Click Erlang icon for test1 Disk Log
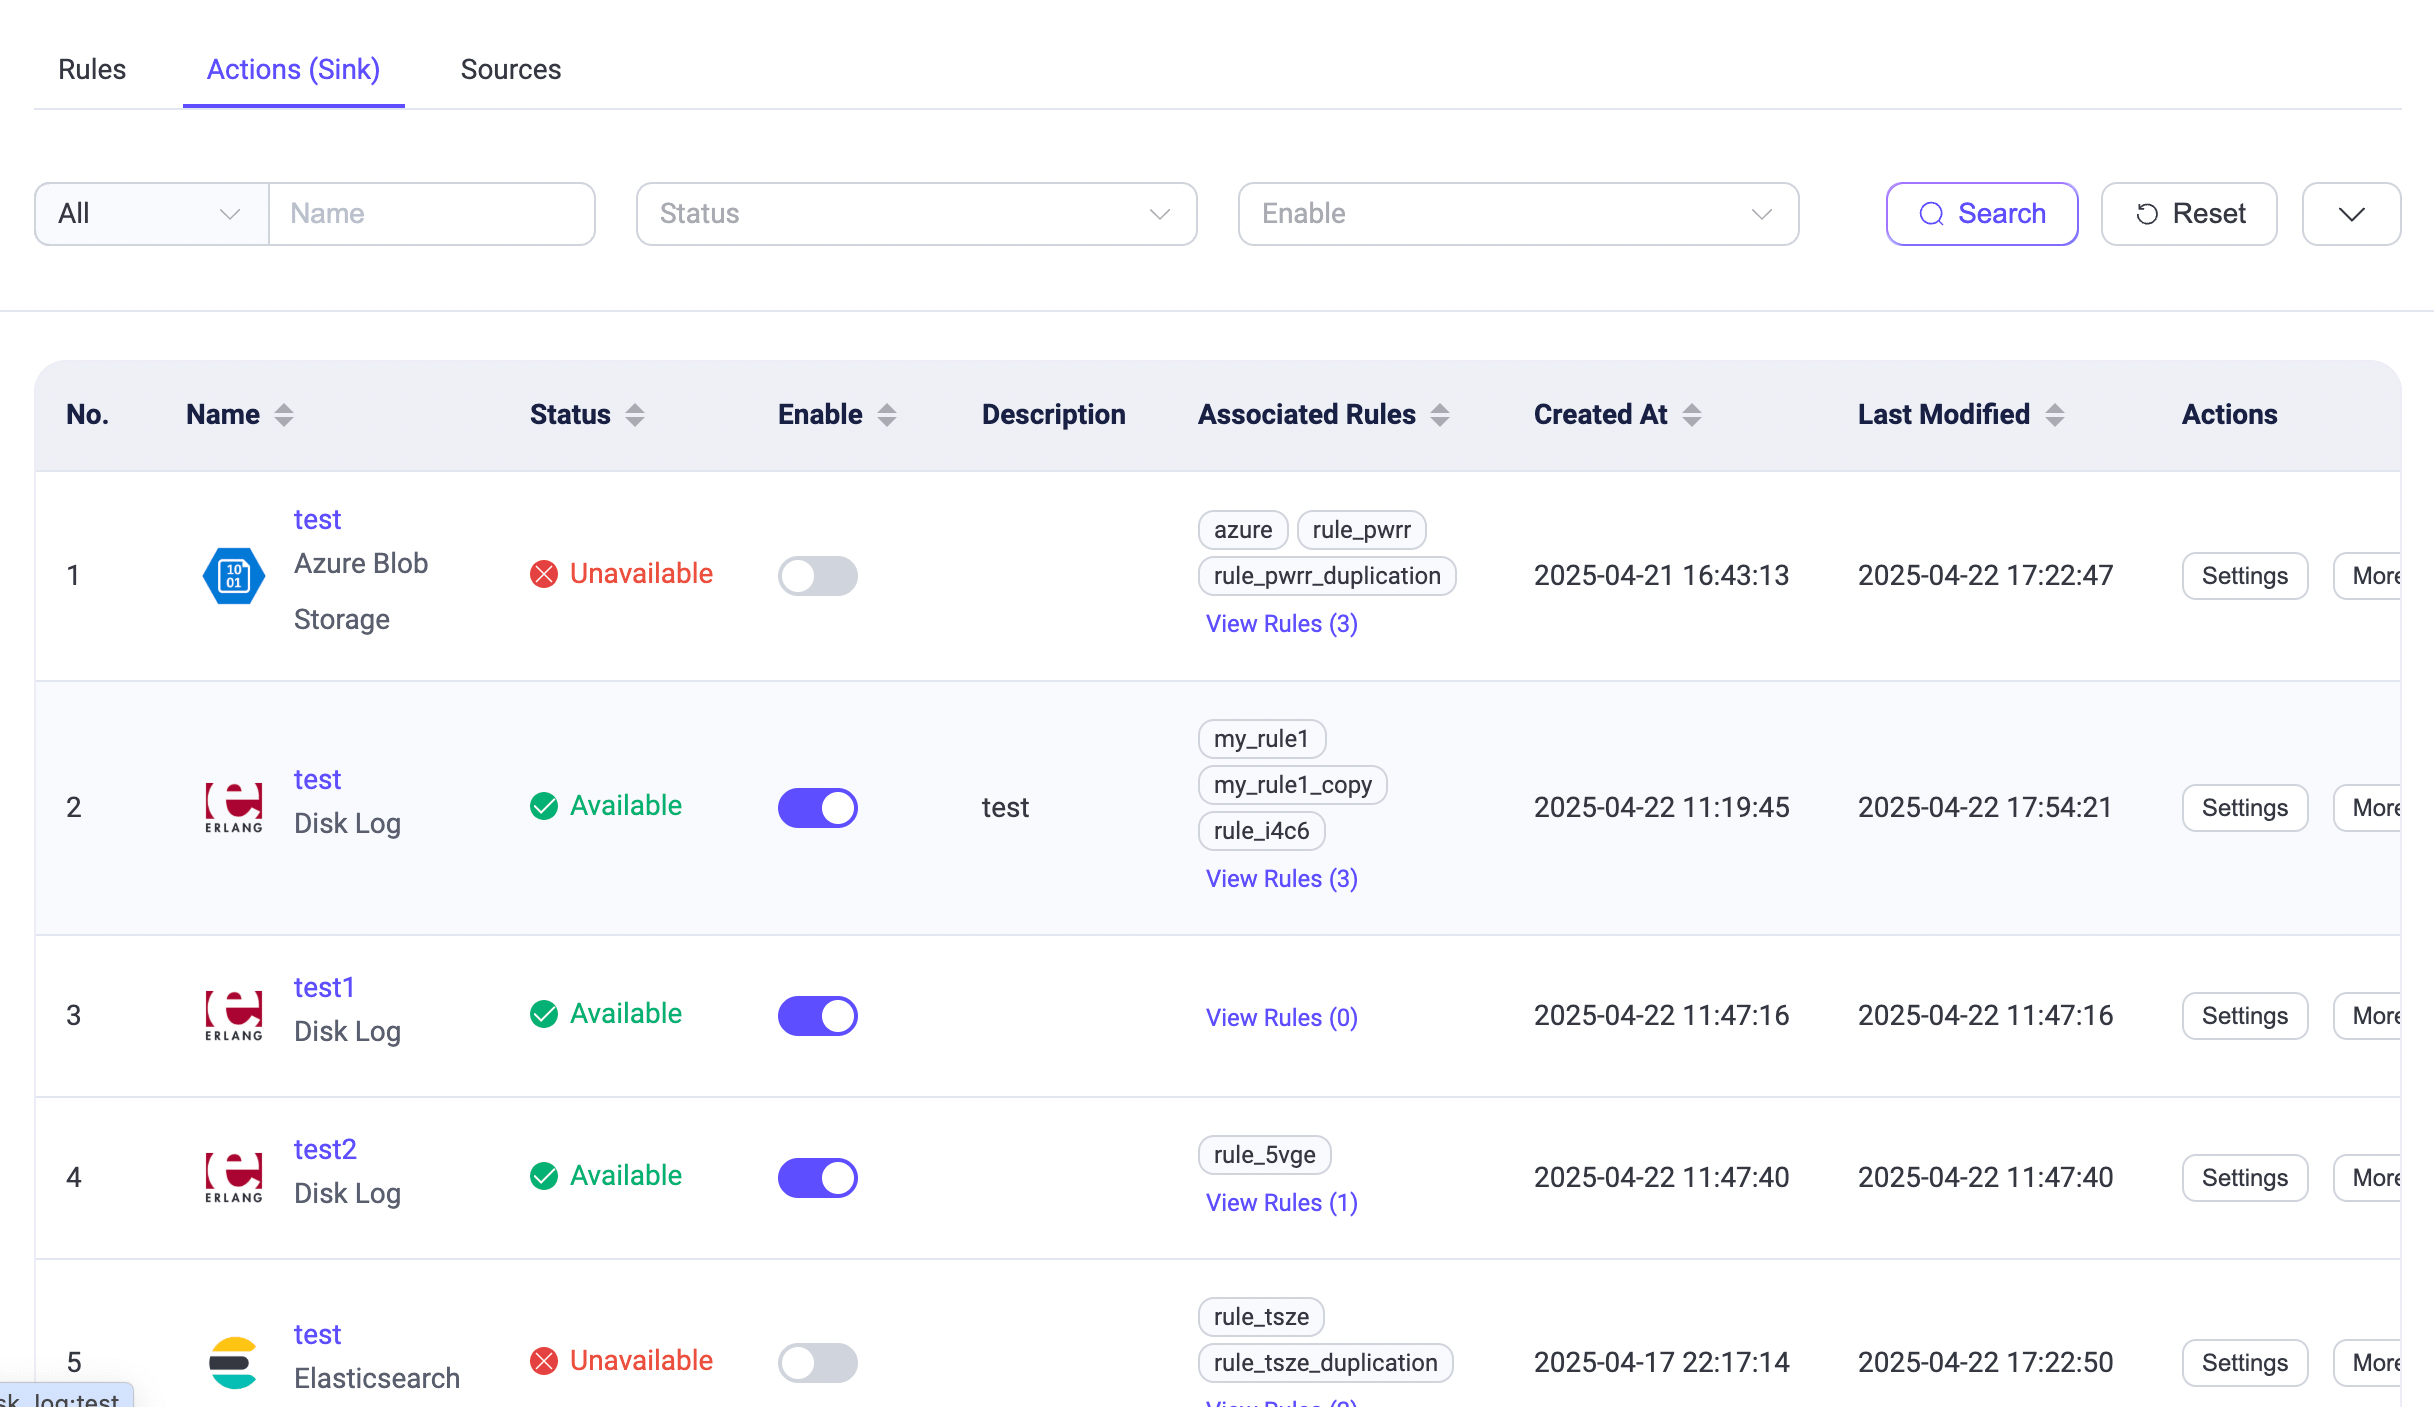 [233, 1015]
